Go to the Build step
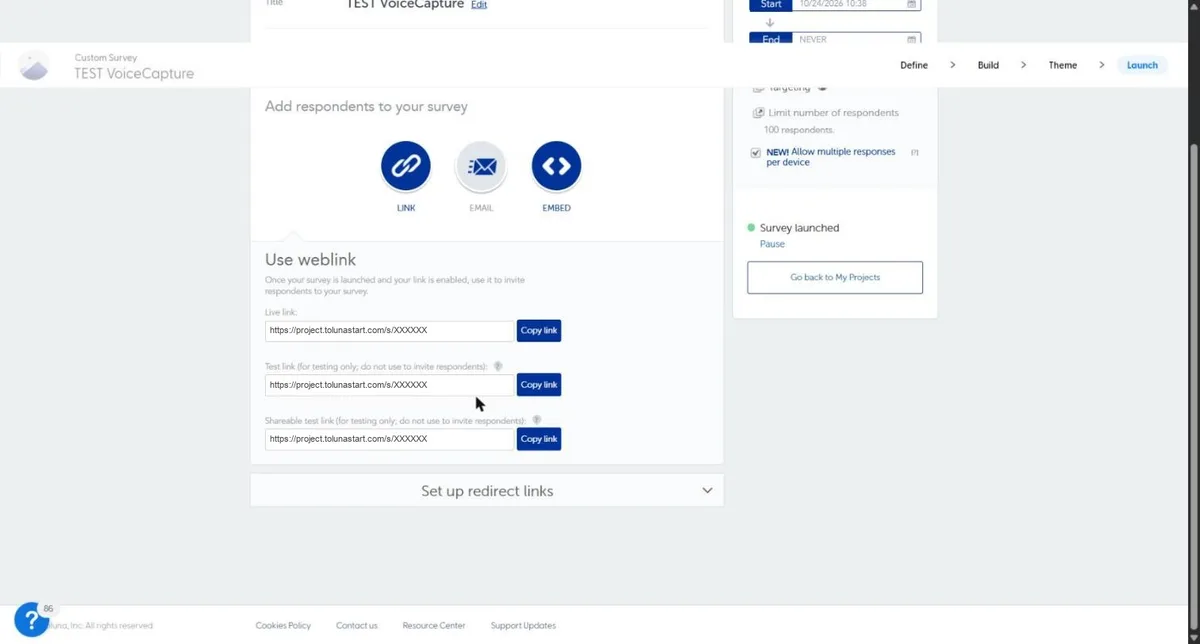The height and width of the screenshot is (644, 1200). coord(988,65)
